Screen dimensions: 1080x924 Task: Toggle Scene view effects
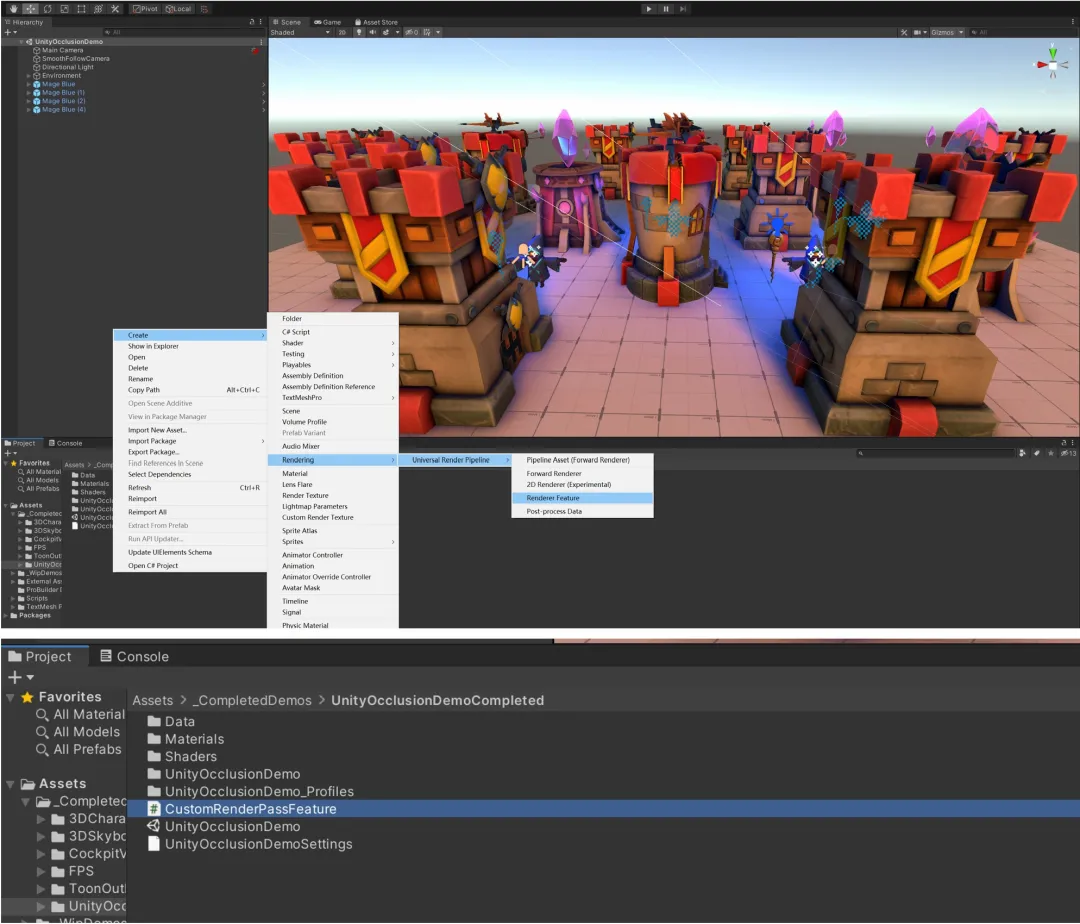pyautogui.click(x=386, y=32)
